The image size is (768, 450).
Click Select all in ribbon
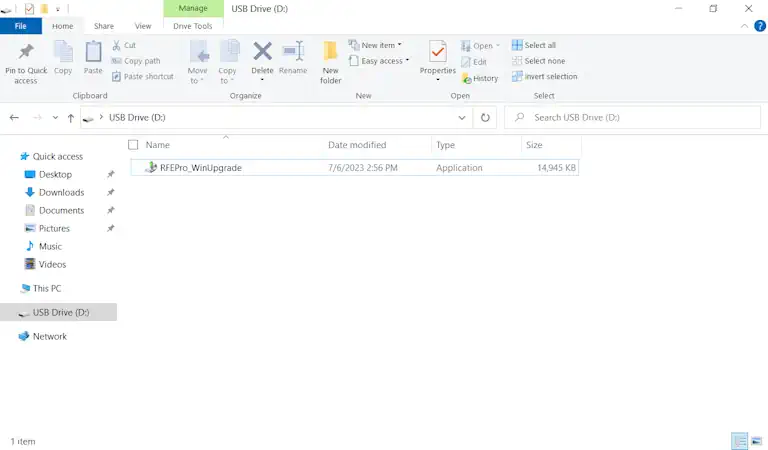tap(534, 45)
